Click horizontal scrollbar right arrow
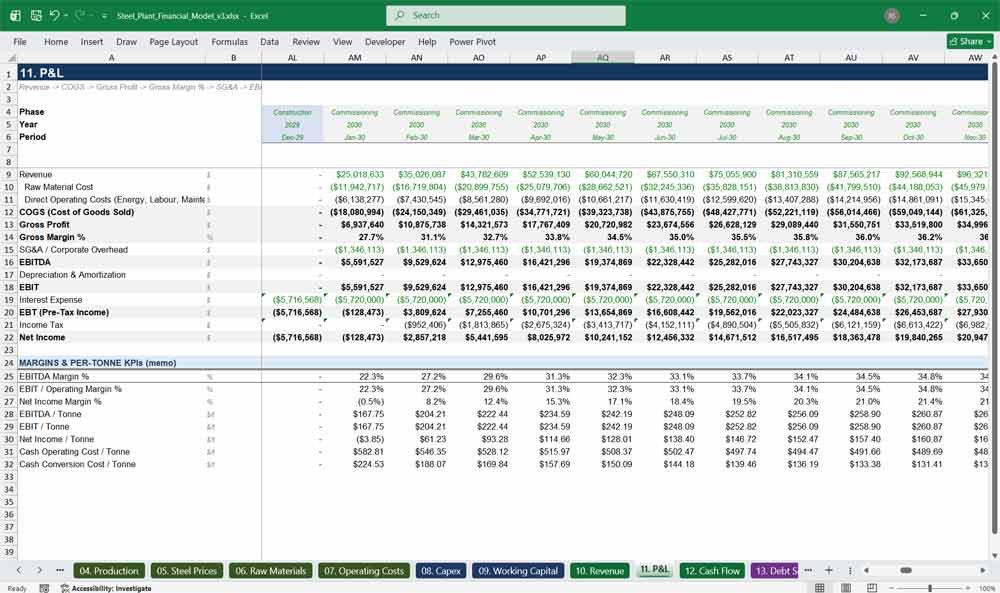 pyautogui.click(x=983, y=570)
